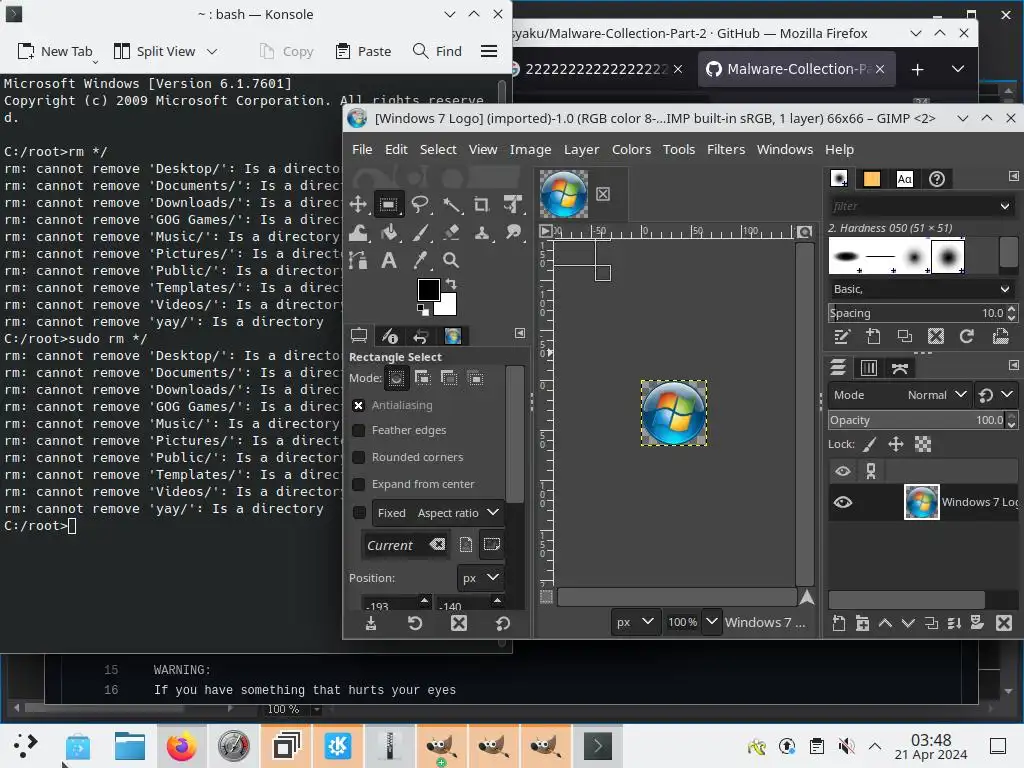Set selection mode to Intersect
The height and width of the screenshot is (768, 1024).
coord(475,378)
